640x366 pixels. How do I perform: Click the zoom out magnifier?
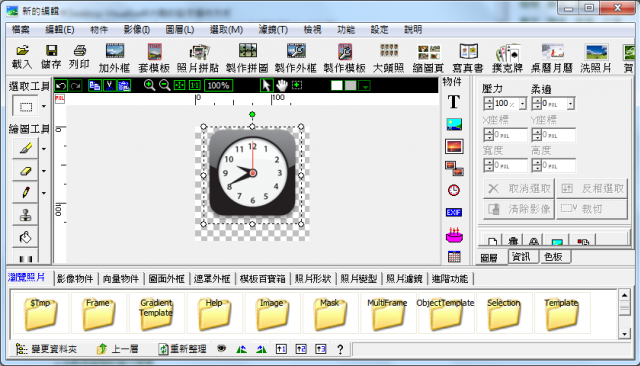[164, 85]
